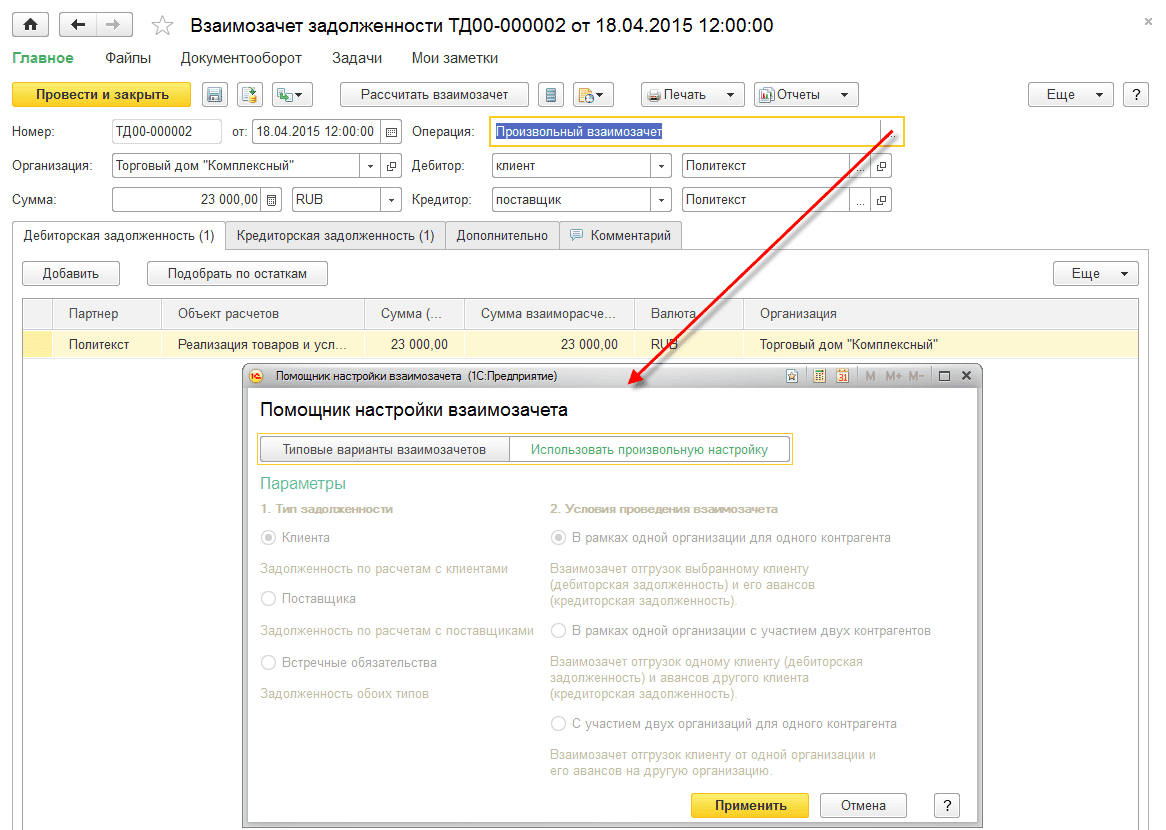Switch to Дебиторская задолженность (1) tab

[x=119, y=235]
